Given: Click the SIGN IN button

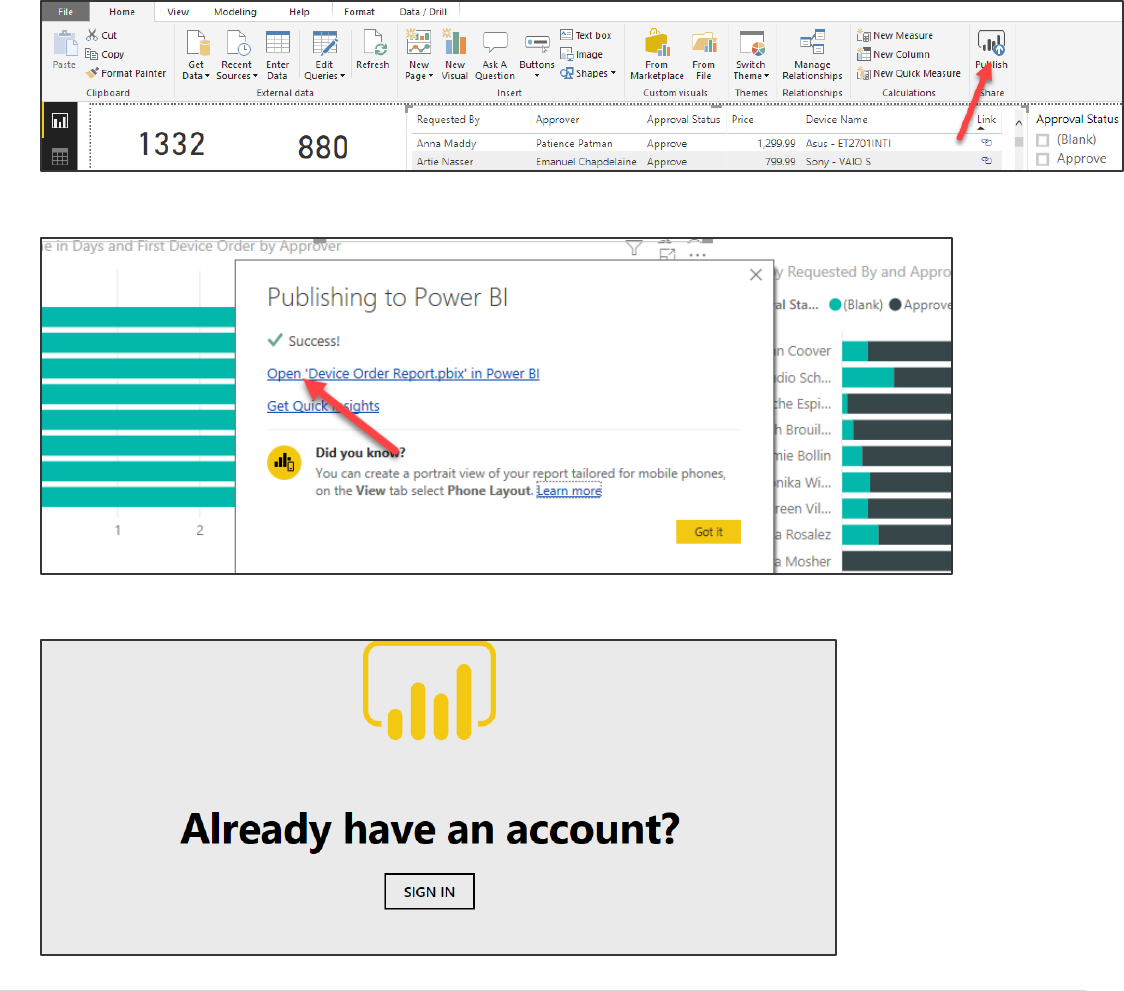Looking at the screenshot, I should [x=429, y=891].
